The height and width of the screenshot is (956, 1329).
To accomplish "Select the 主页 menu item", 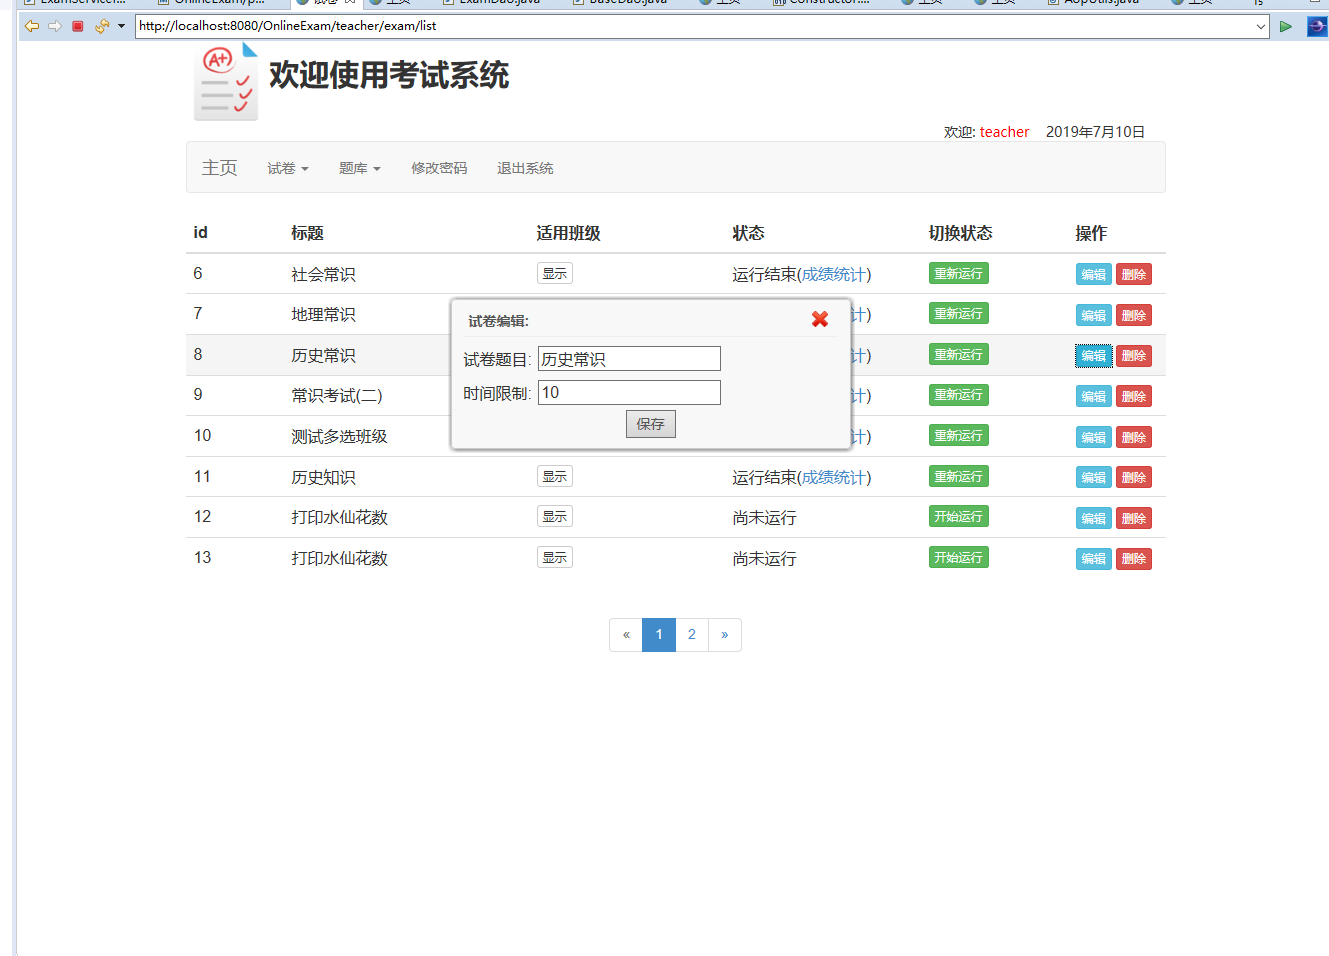I will coord(219,168).
